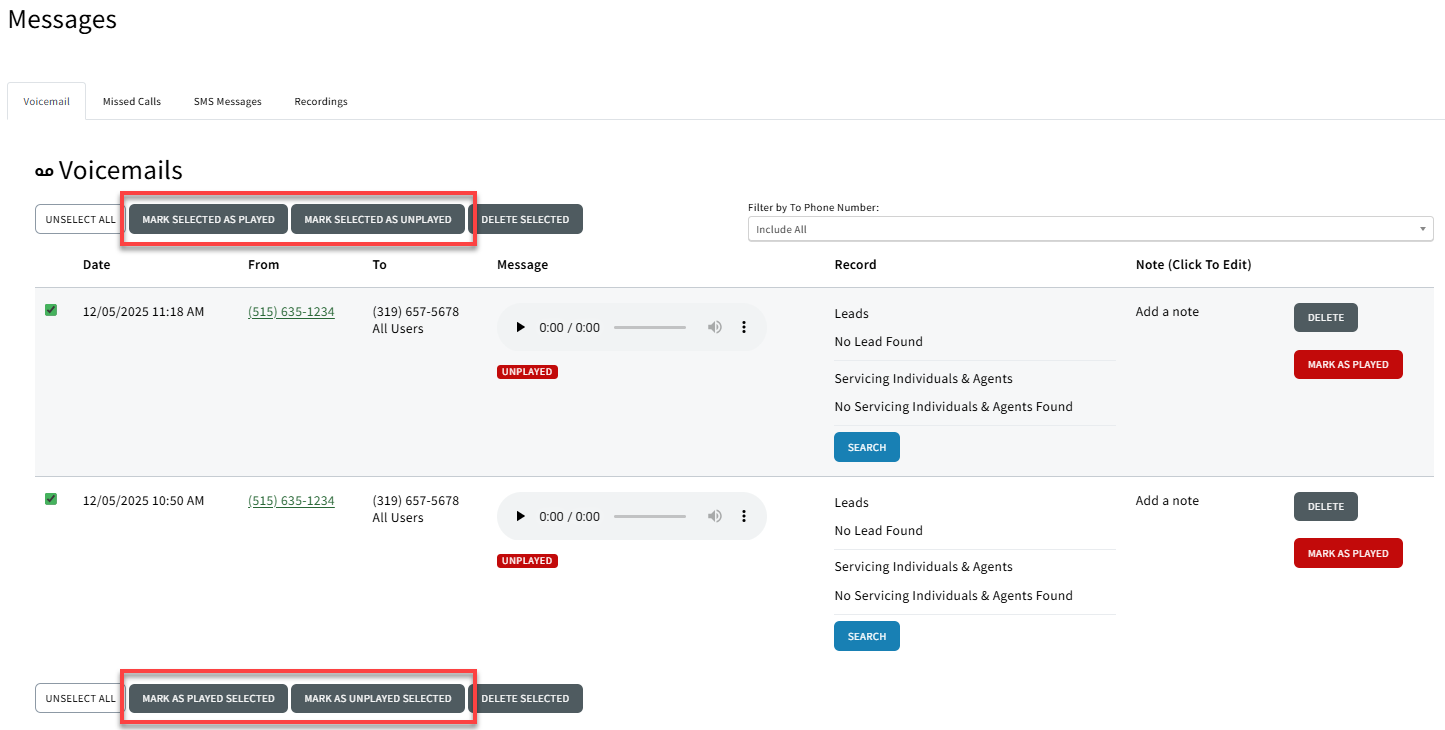Uncheck the 11:18 AM voicemail checkbox

point(51,310)
